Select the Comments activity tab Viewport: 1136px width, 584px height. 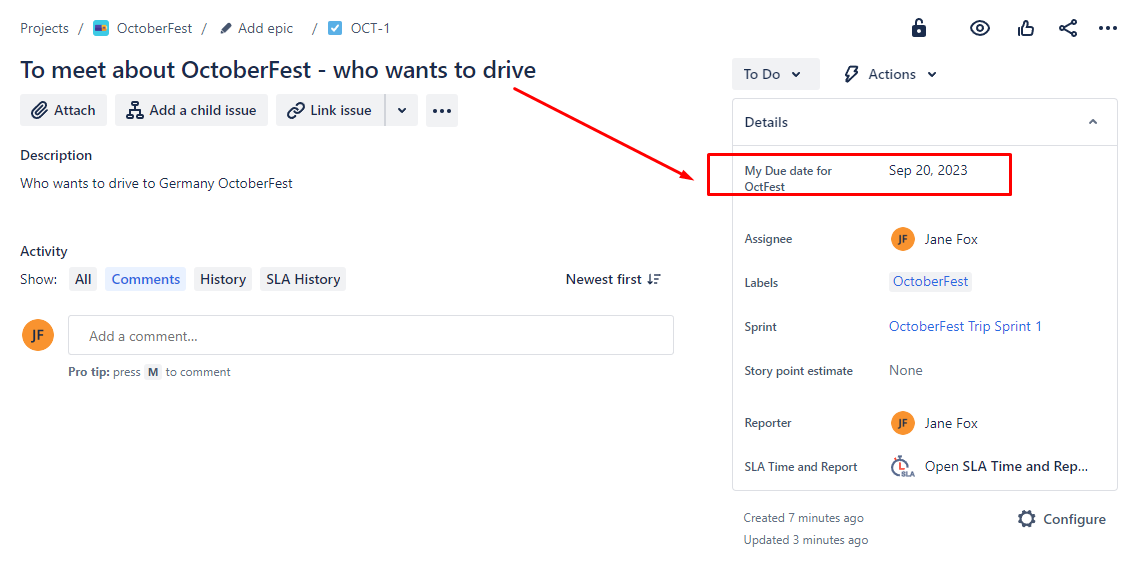click(146, 279)
